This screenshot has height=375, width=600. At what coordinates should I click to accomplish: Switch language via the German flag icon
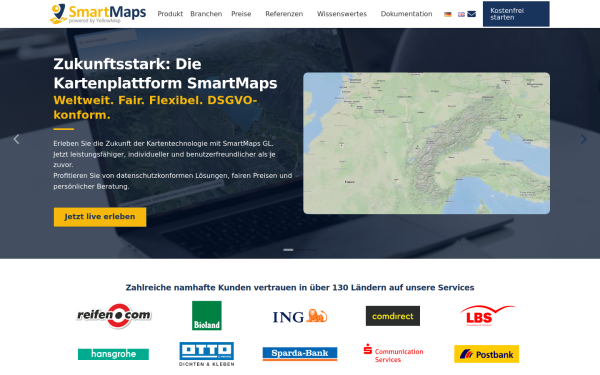click(447, 14)
